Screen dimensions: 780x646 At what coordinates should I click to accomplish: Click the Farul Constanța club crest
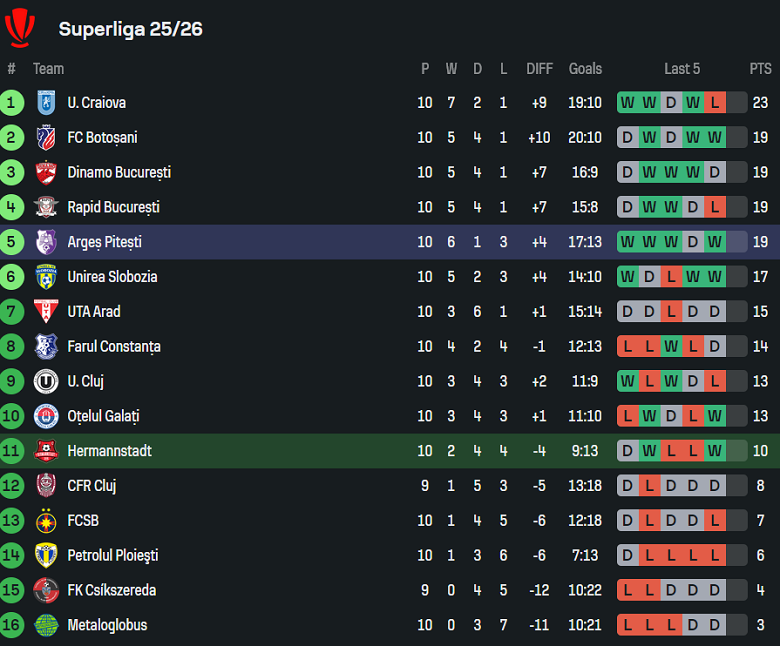[x=46, y=346]
